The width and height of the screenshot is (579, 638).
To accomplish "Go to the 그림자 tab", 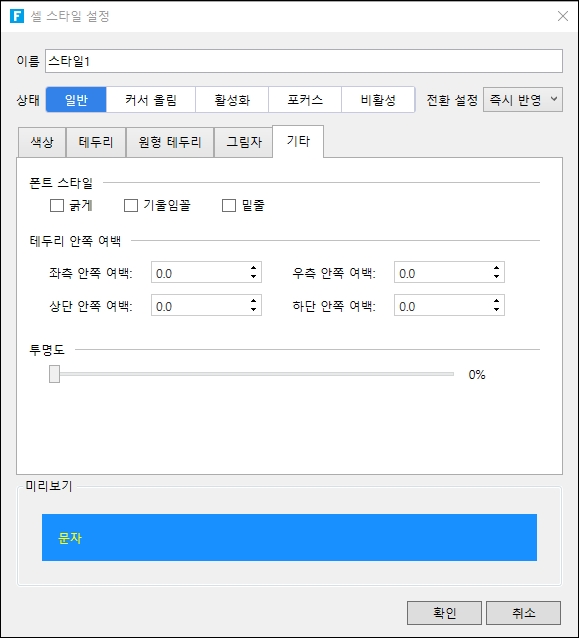I will pyautogui.click(x=243, y=142).
